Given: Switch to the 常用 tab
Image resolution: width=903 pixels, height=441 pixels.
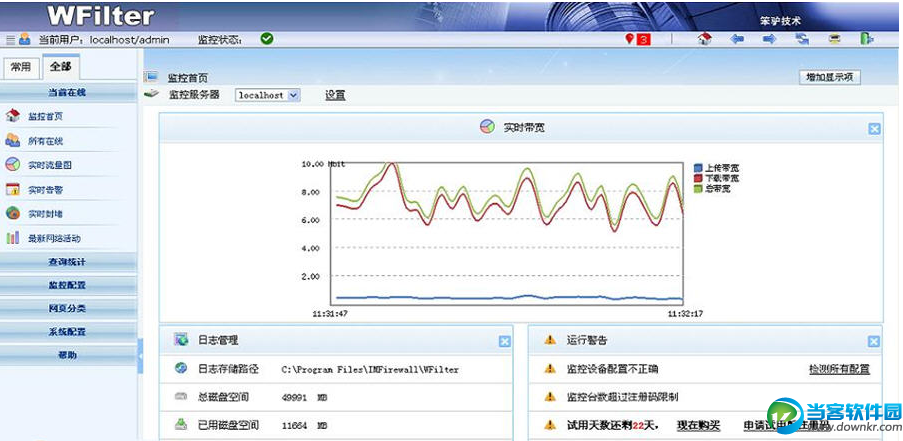Looking at the screenshot, I should click(21, 67).
